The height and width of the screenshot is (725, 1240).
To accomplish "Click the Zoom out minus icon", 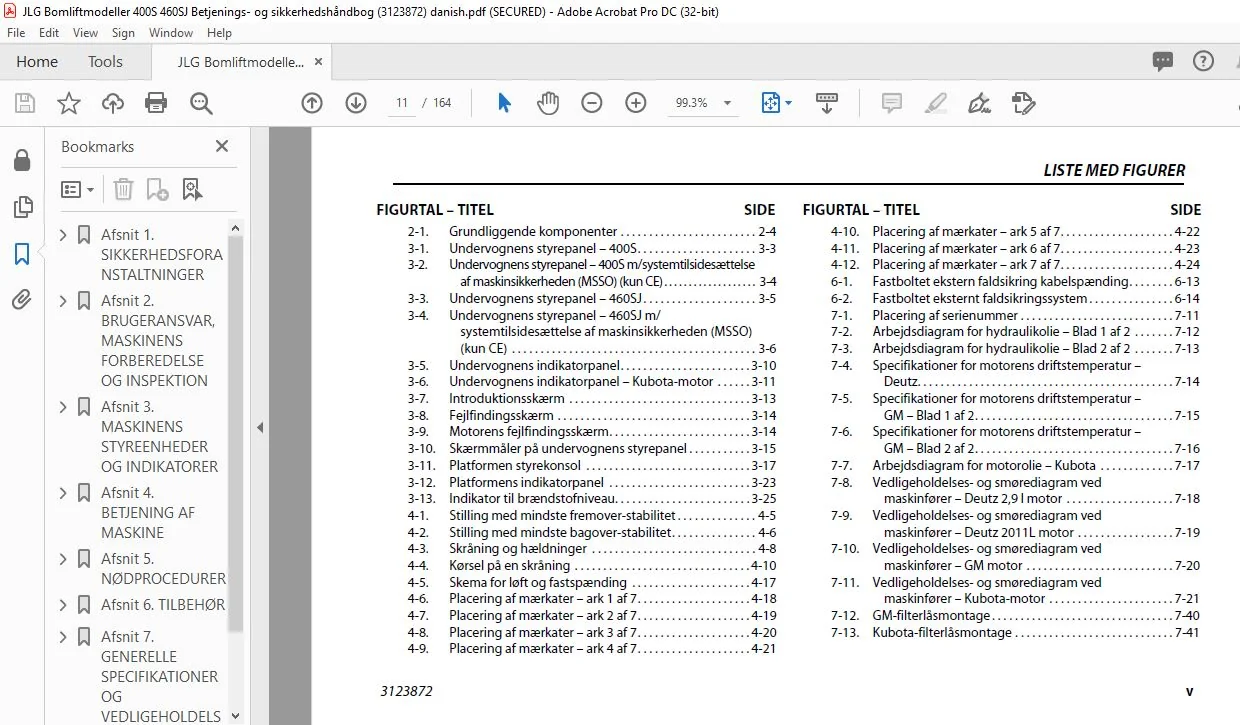I will coord(592,103).
